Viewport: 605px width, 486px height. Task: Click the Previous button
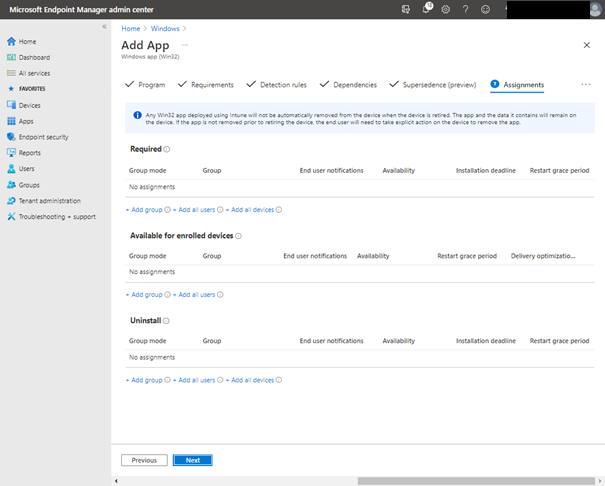pos(144,460)
